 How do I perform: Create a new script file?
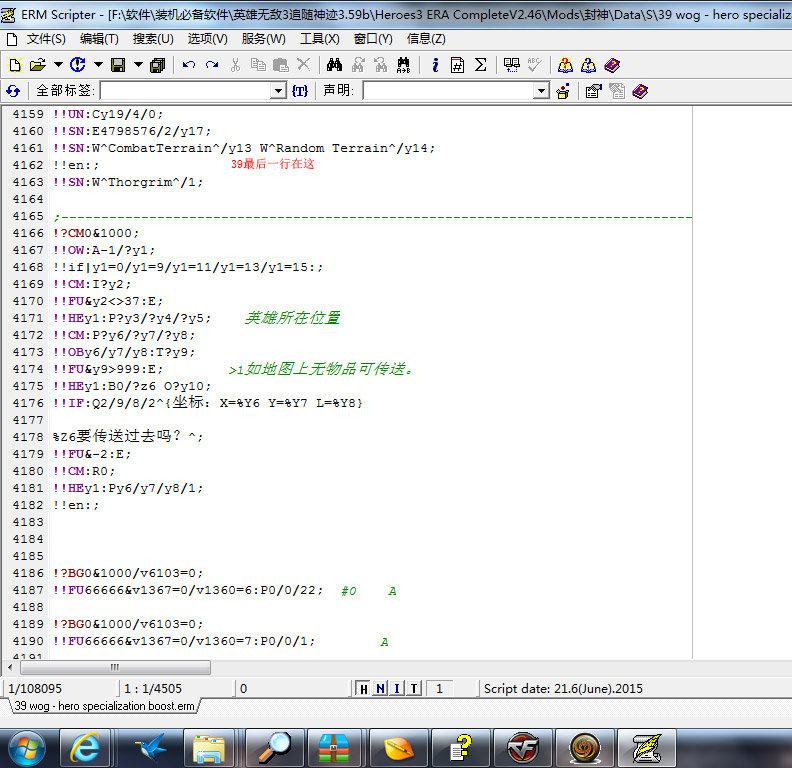[15, 65]
